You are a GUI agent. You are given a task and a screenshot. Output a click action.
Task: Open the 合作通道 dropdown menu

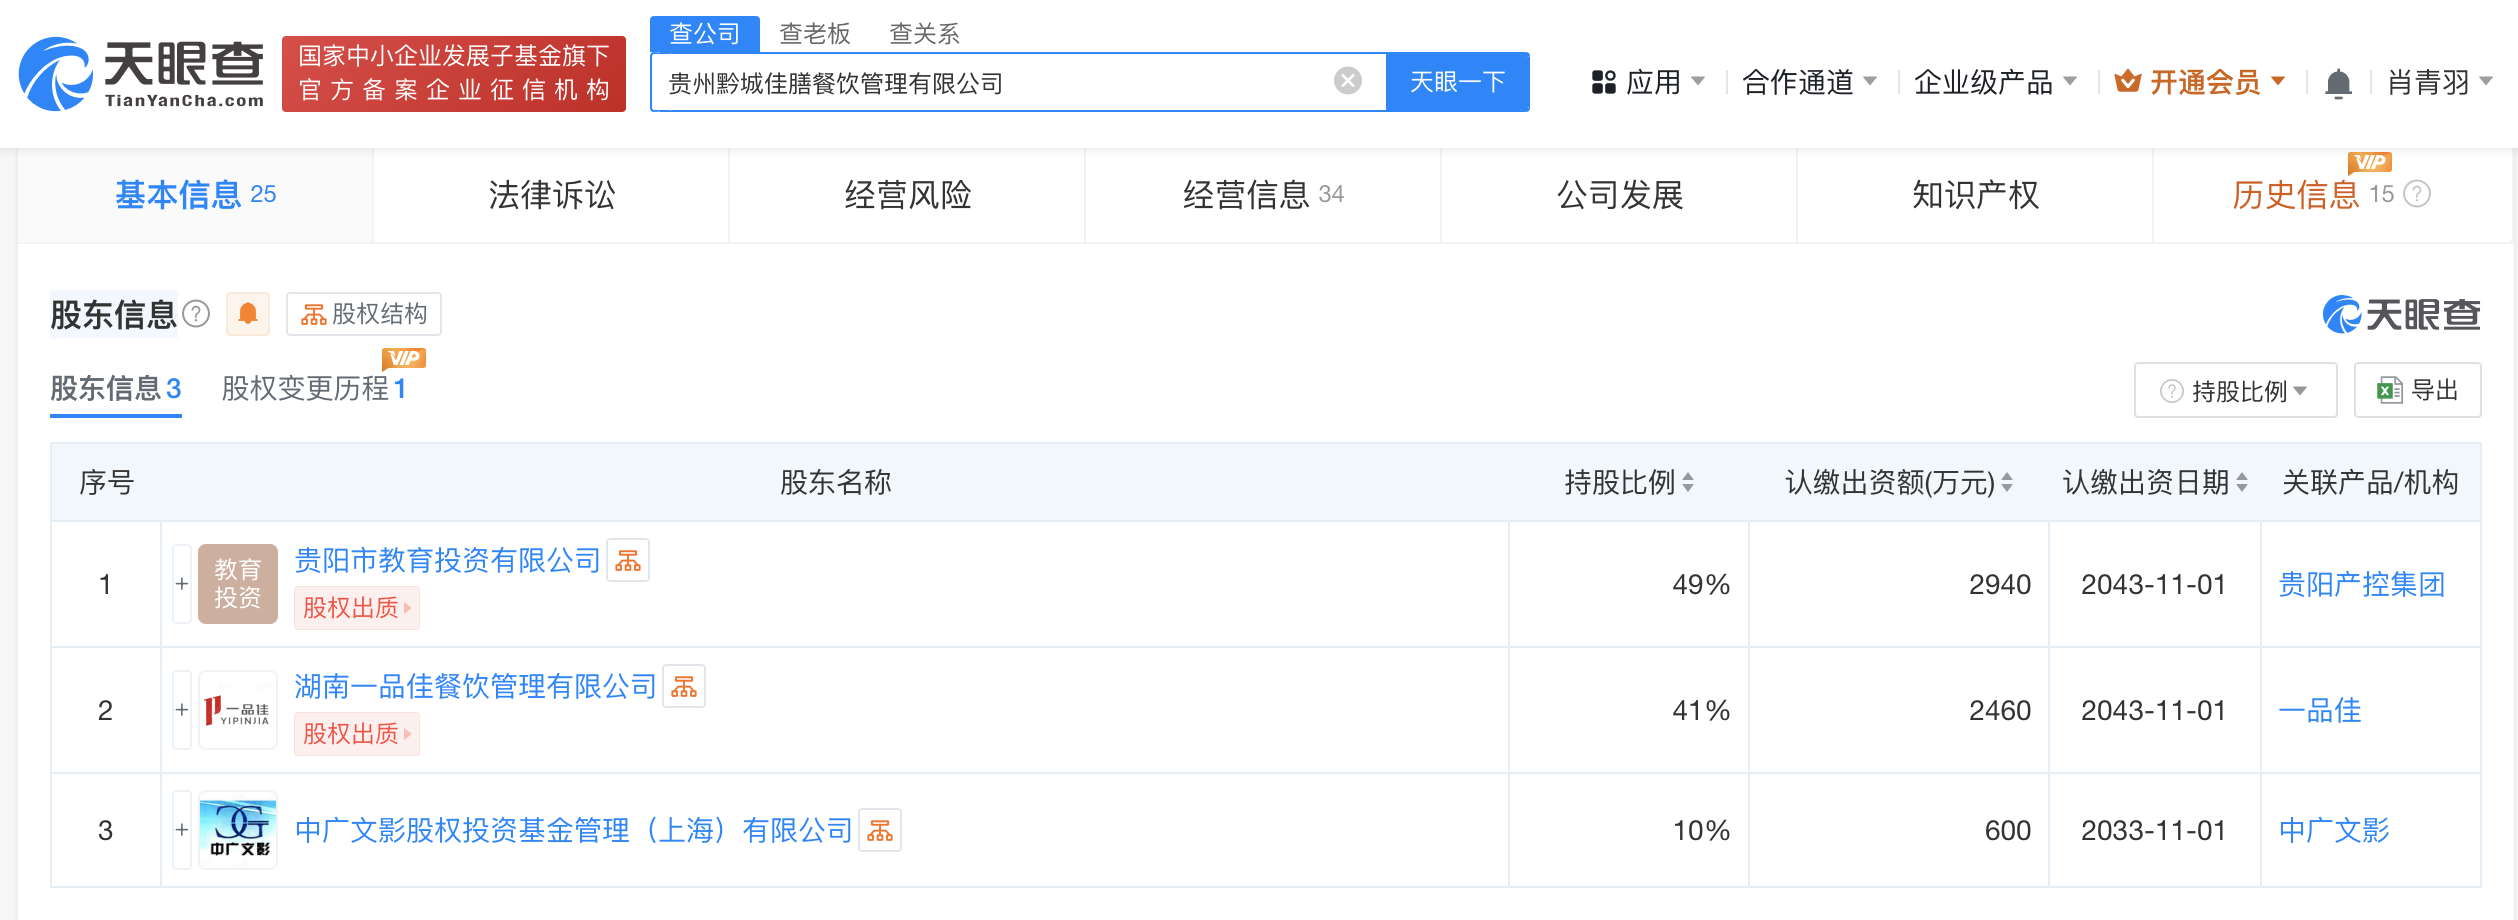tap(1808, 82)
